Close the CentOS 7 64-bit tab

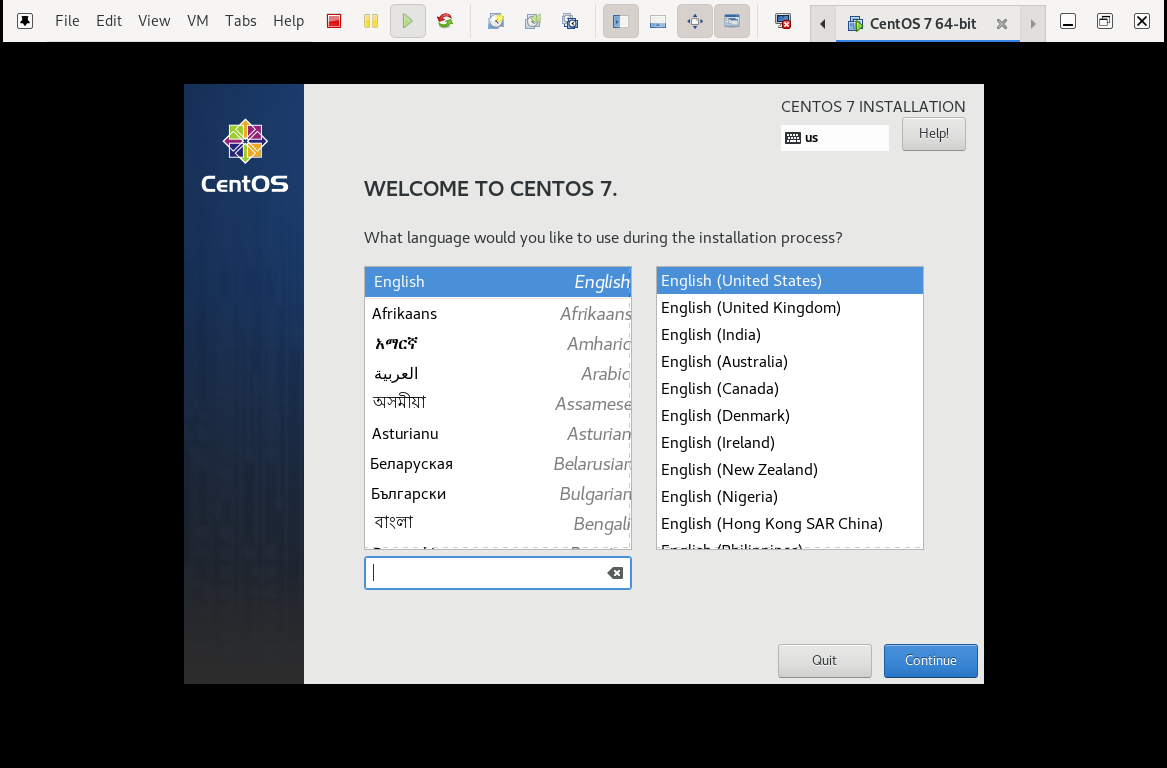click(1002, 24)
